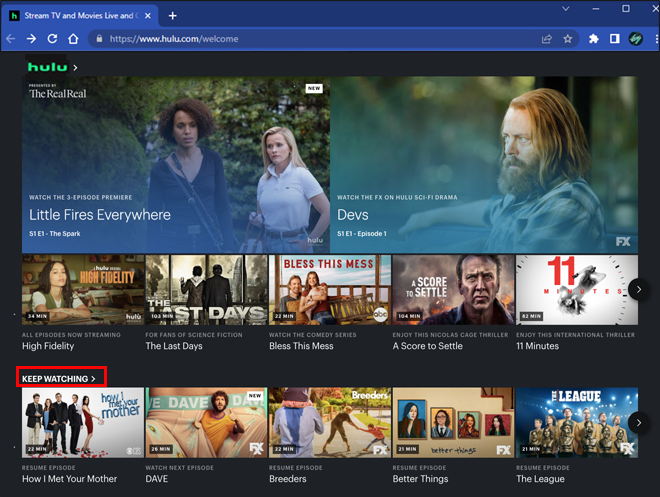Image resolution: width=660 pixels, height=497 pixels.
Task: Open the Bless This Mess thumbnail
Action: [330, 290]
